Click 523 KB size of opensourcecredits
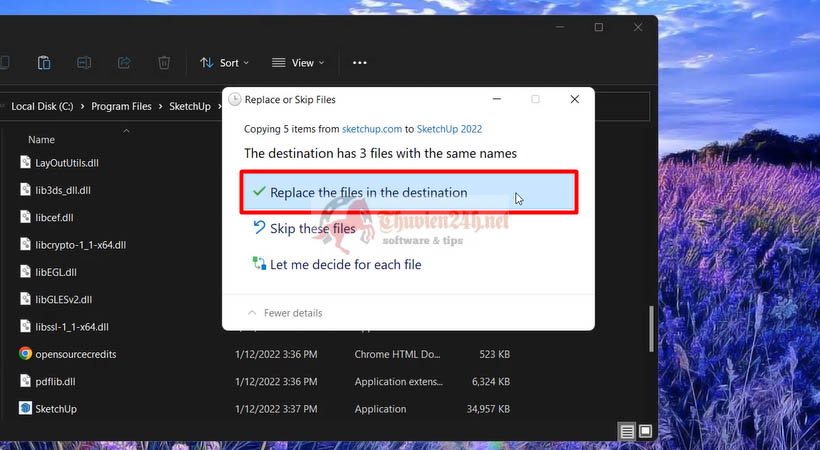The image size is (820, 450). (494, 354)
